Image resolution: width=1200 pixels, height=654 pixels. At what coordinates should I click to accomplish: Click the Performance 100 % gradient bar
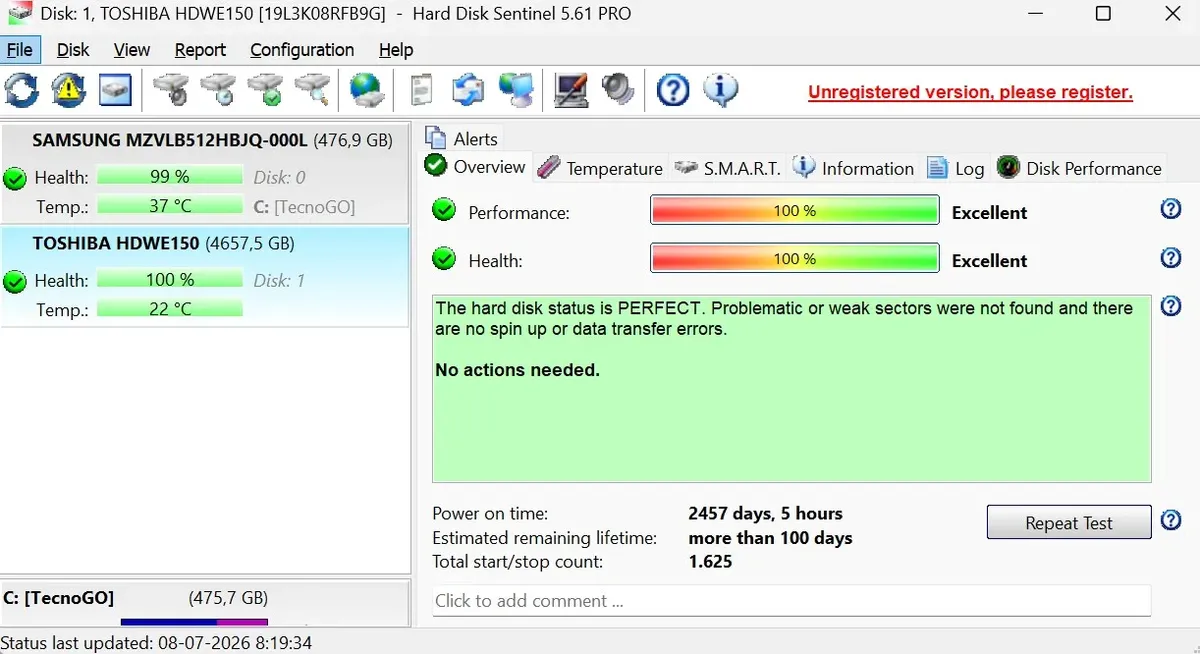(x=795, y=210)
